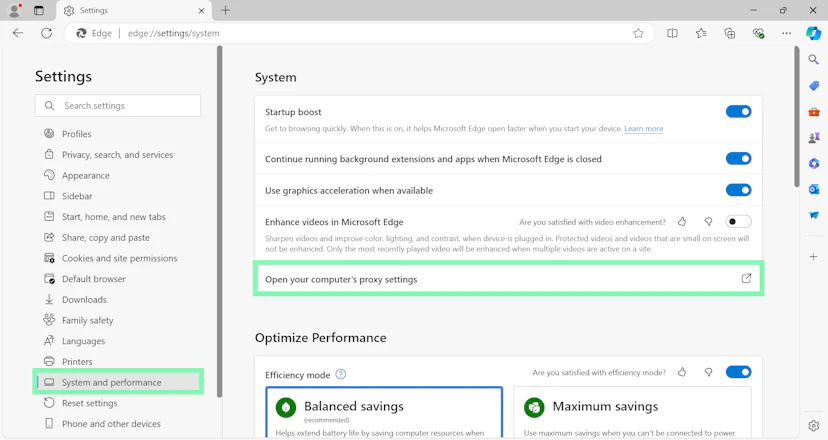The width and height of the screenshot is (828, 440).
Task: Select the Settings browser tab
Action: (135, 11)
